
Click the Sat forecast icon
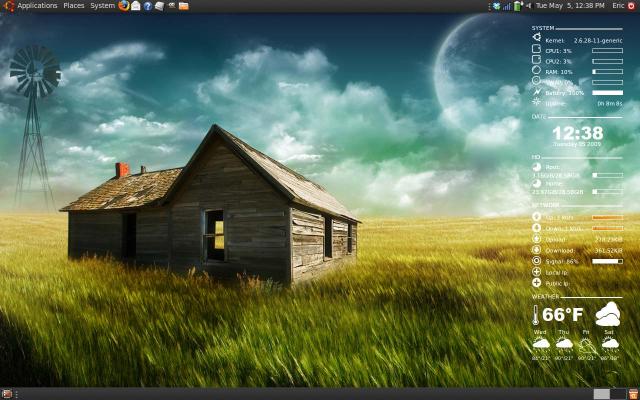click(610, 343)
